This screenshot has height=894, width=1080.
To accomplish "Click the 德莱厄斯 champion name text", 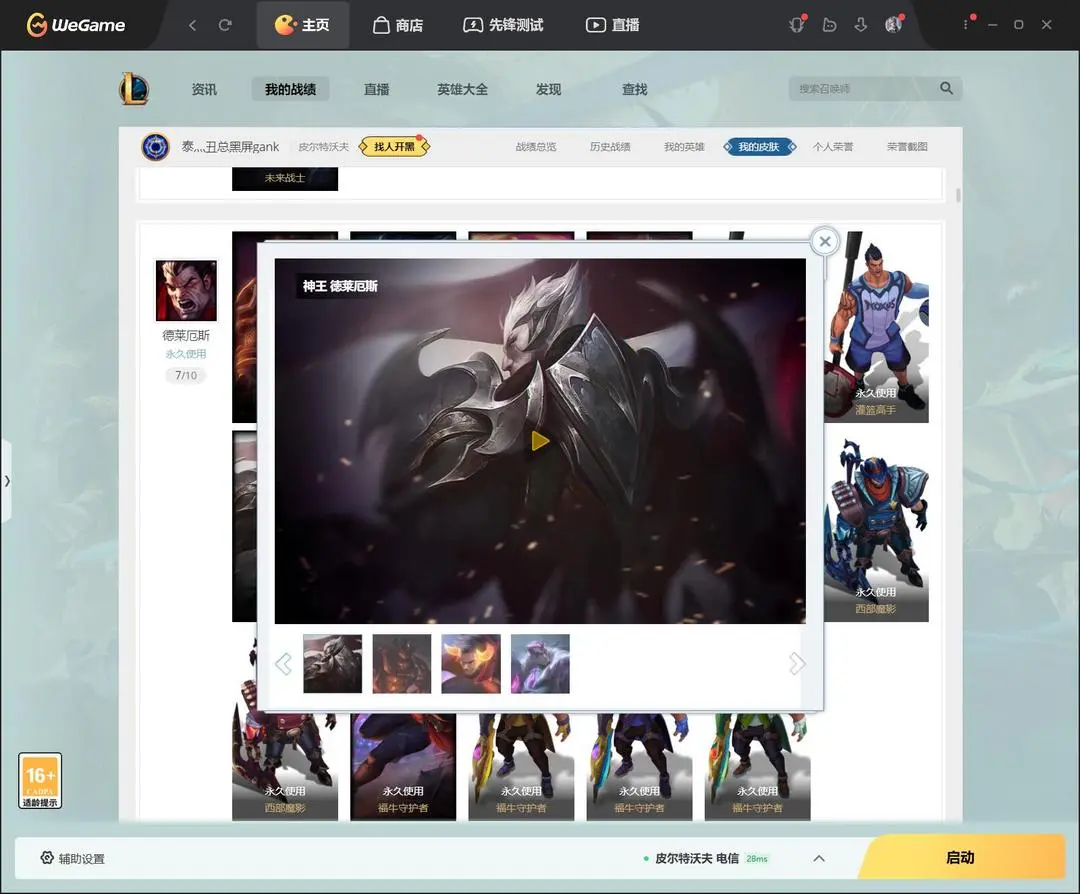I will [x=186, y=335].
